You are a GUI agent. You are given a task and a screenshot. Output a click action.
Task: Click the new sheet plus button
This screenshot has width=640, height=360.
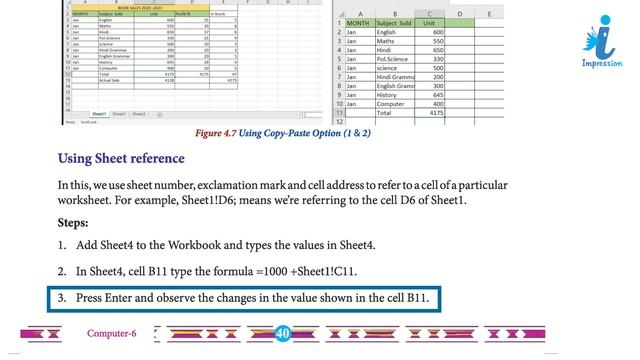click(x=160, y=115)
